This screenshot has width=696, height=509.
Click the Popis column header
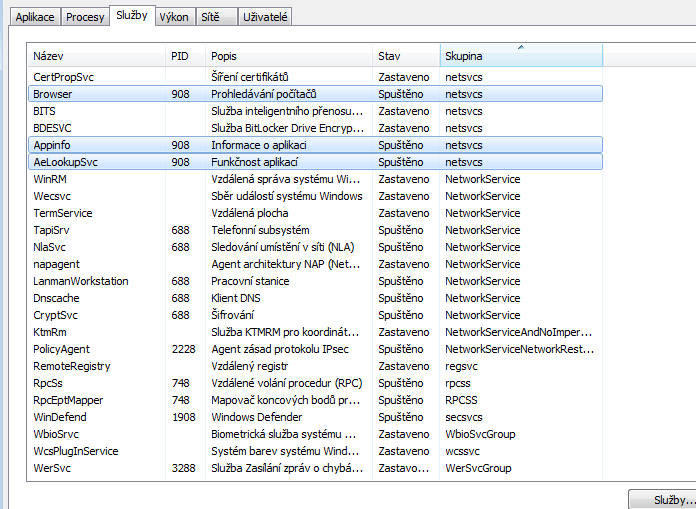(289, 56)
